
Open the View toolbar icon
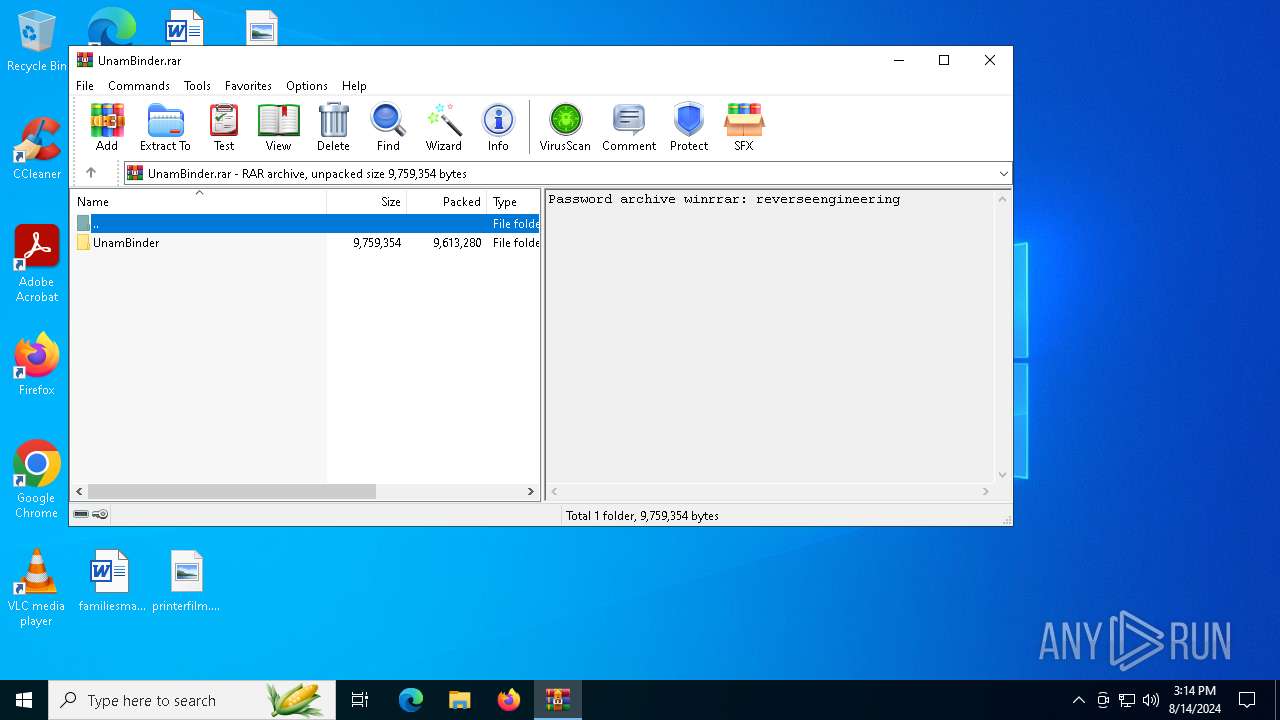pos(278,127)
